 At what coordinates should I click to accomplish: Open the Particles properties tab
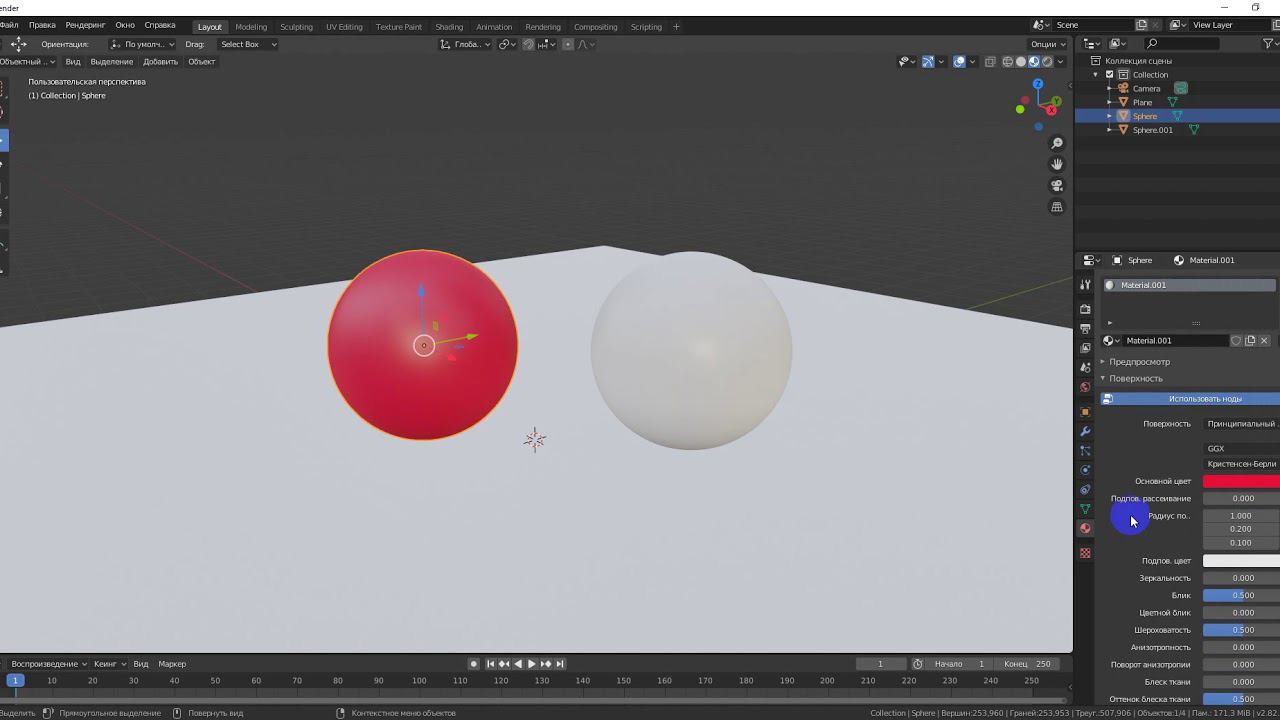point(1085,451)
